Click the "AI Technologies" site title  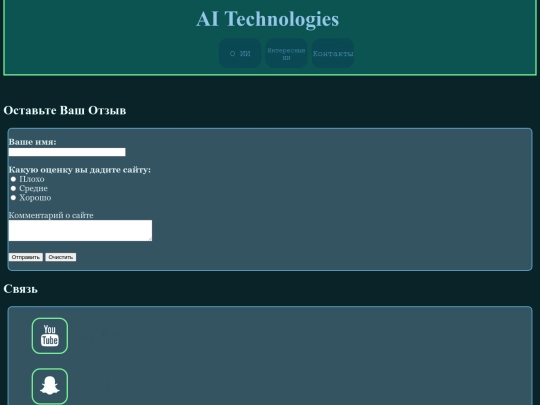[268, 19]
